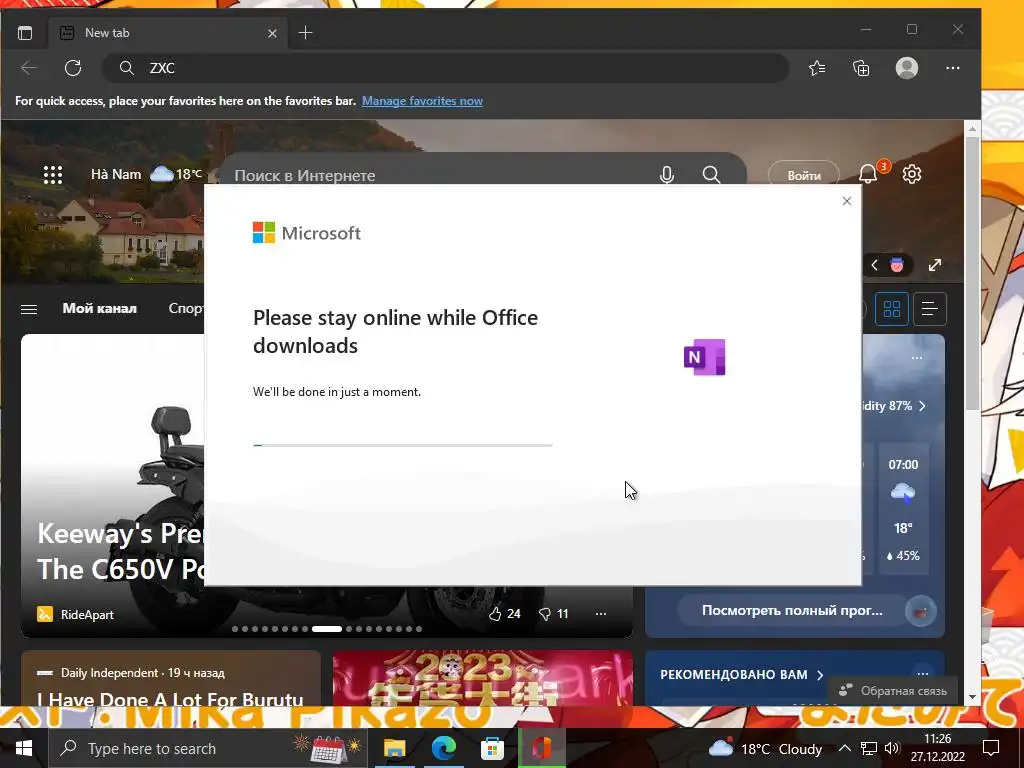Click the OneNote icon in the dialog

pyautogui.click(x=705, y=357)
